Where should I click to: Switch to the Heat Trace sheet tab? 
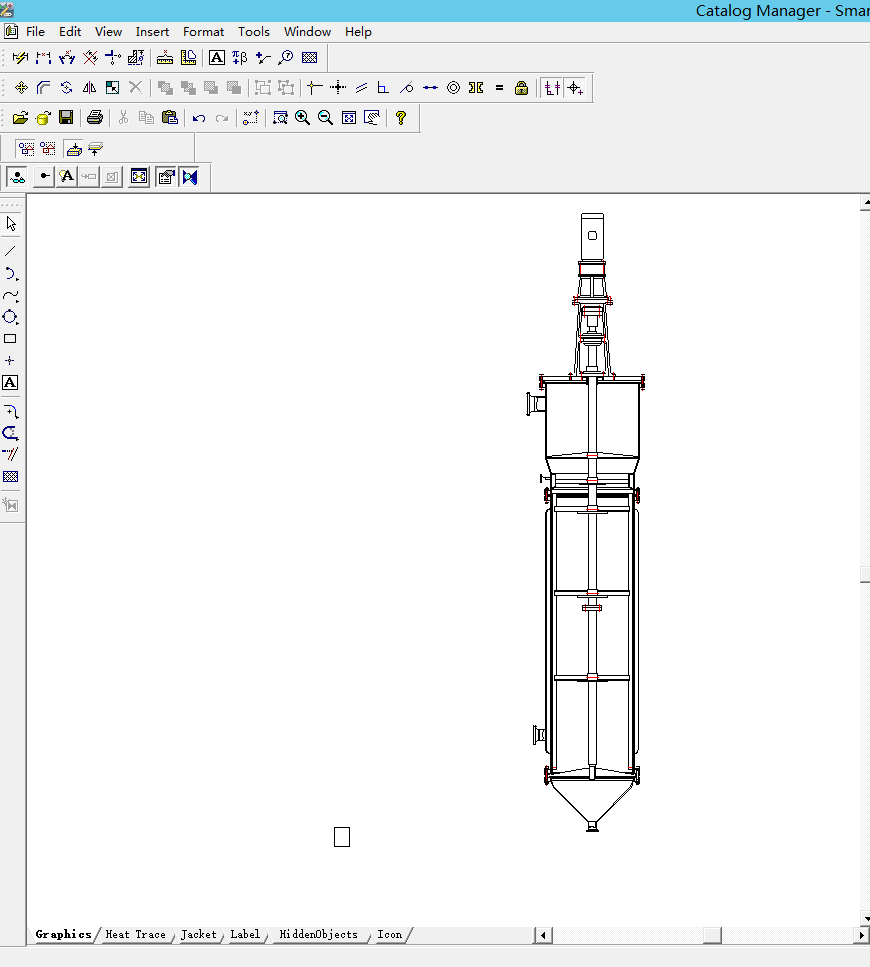136,934
